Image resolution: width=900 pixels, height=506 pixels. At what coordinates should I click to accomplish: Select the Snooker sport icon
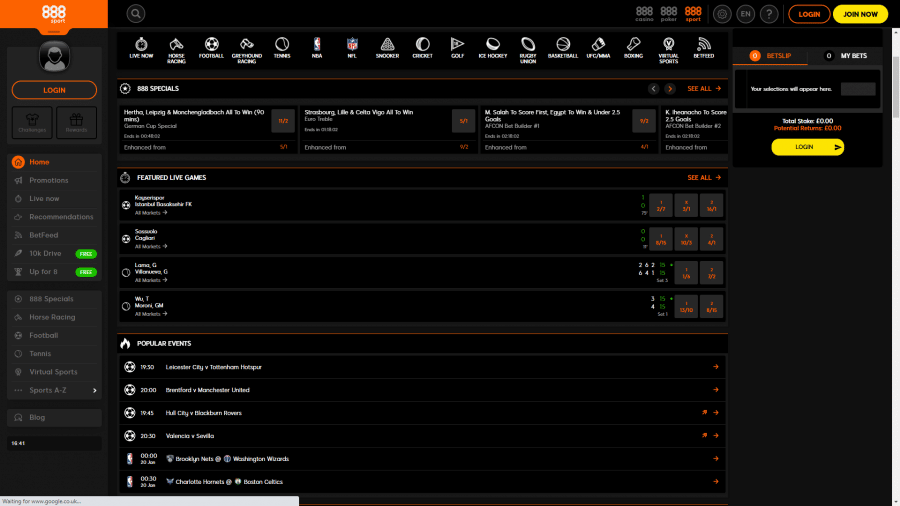point(387,48)
